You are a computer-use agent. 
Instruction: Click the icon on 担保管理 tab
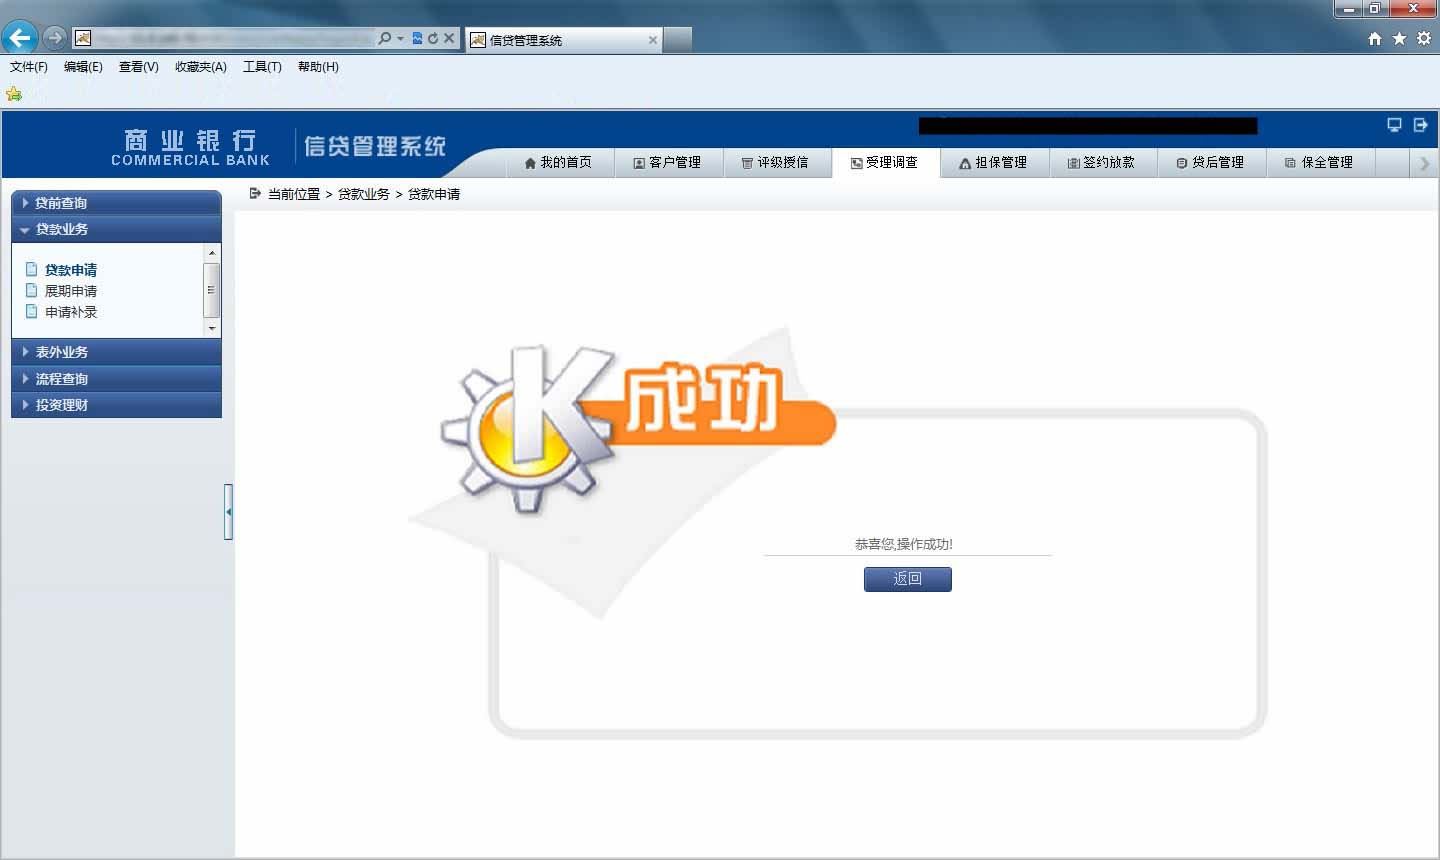tap(965, 163)
